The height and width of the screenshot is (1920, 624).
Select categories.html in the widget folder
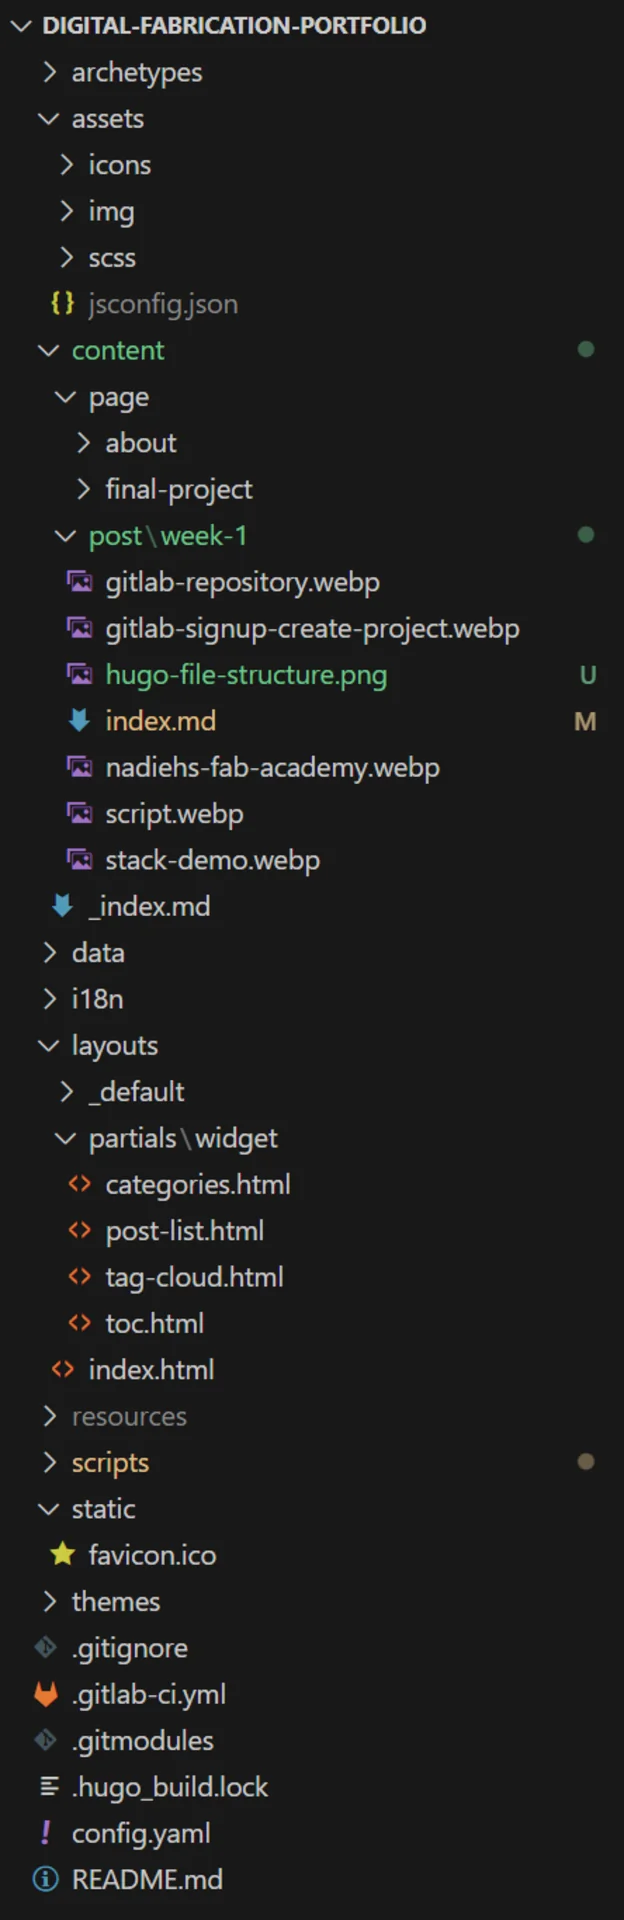point(198,1184)
